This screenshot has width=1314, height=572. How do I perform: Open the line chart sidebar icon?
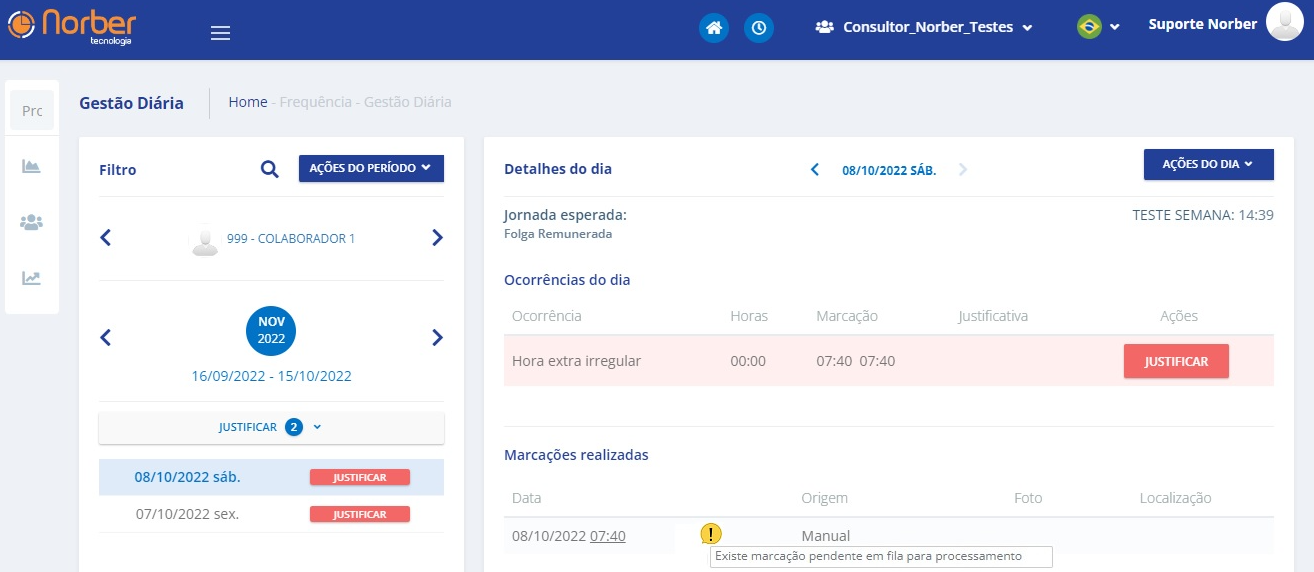32,278
